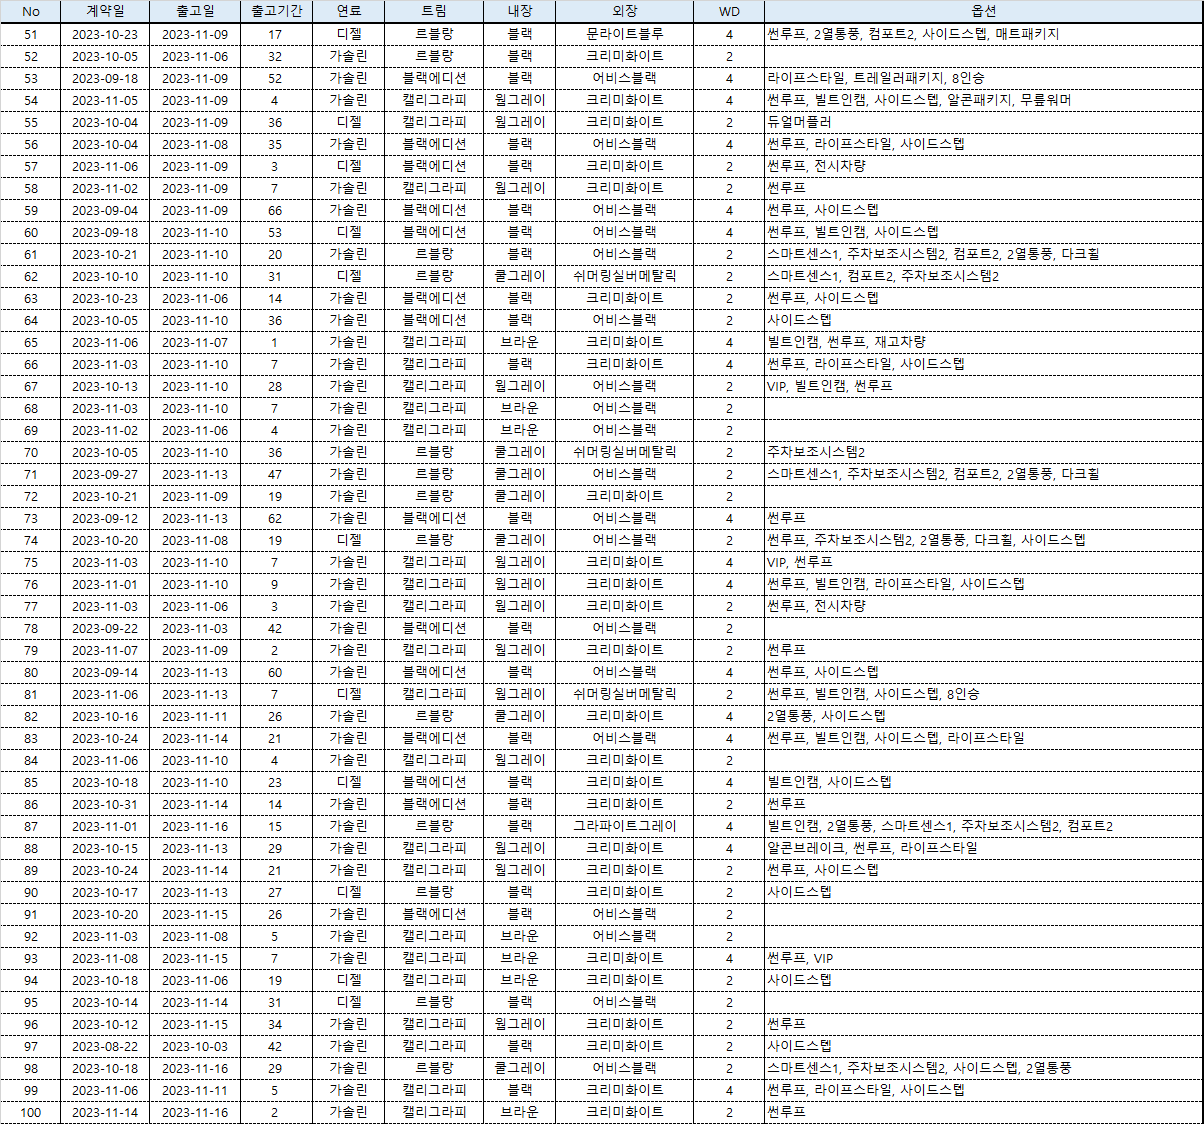
Task: Select release period value 66
Action: click(276, 210)
